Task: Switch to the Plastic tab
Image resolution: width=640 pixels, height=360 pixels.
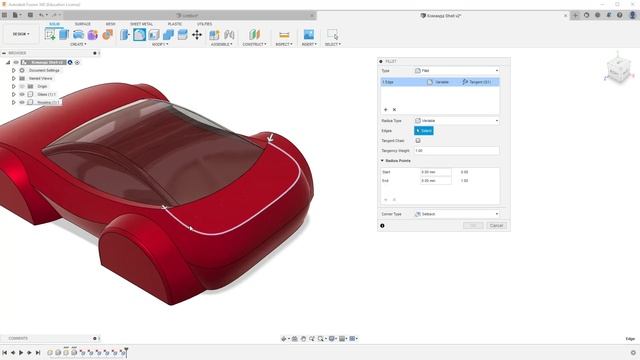Action: coord(175,24)
